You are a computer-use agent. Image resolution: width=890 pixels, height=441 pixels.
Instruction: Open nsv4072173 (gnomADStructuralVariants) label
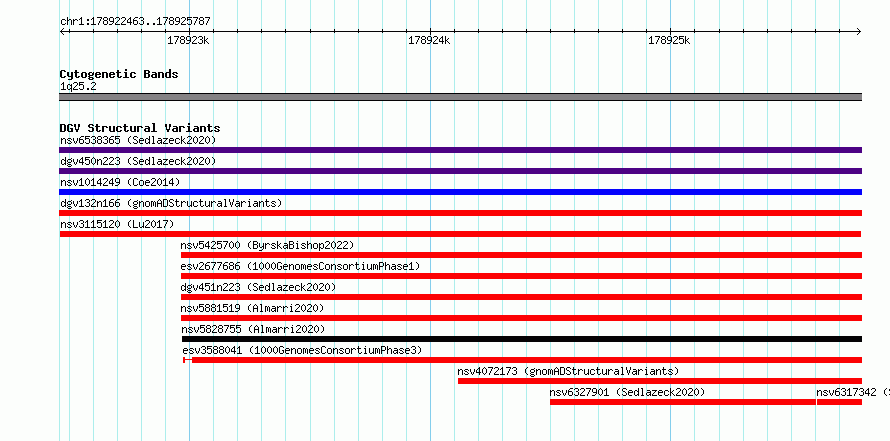pyautogui.click(x=568, y=371)
